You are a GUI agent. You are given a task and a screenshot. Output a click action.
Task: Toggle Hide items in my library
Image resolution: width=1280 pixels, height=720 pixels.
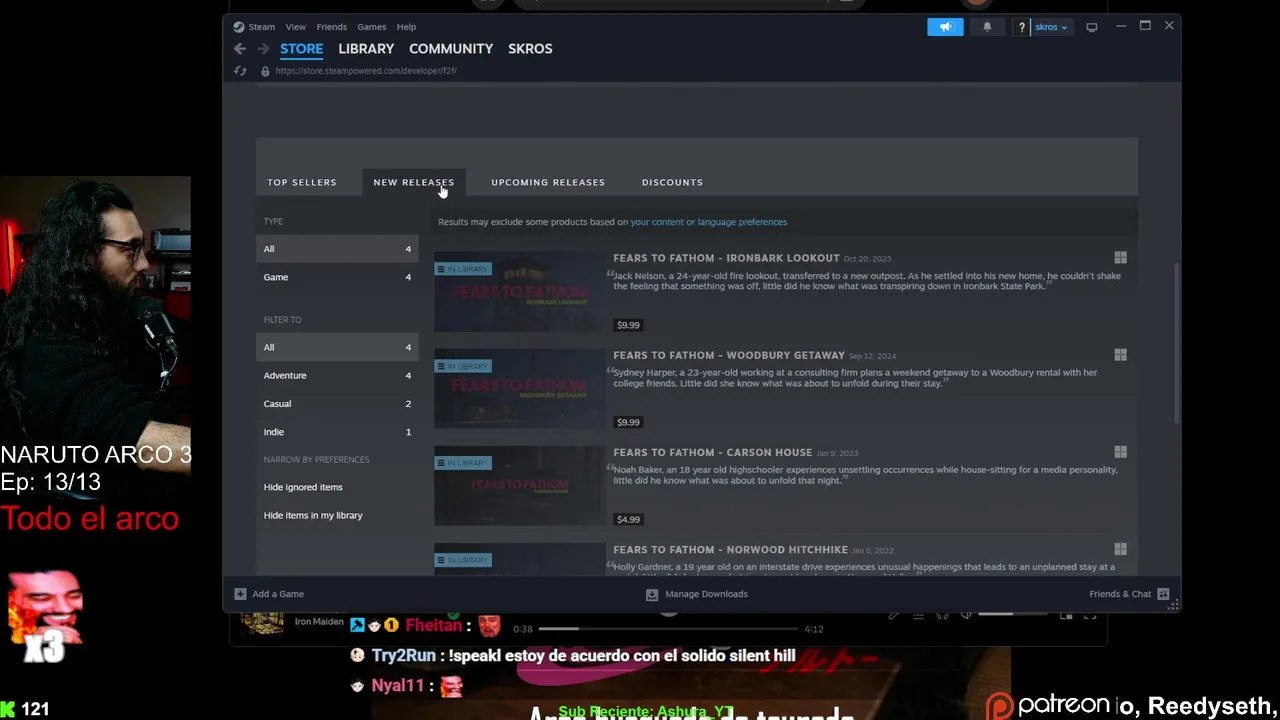pyautogui.click(x=313, y=515)
